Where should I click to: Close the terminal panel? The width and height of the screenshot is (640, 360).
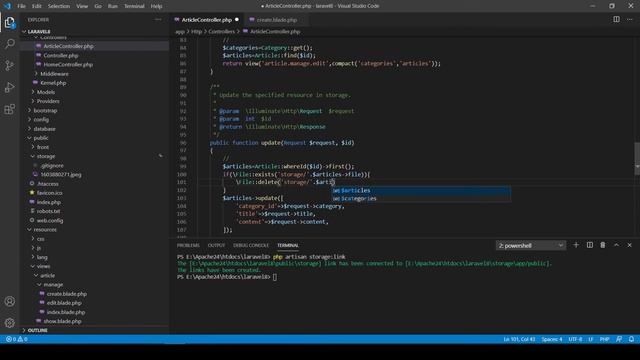pyautogui.click(x=629, y=245)
